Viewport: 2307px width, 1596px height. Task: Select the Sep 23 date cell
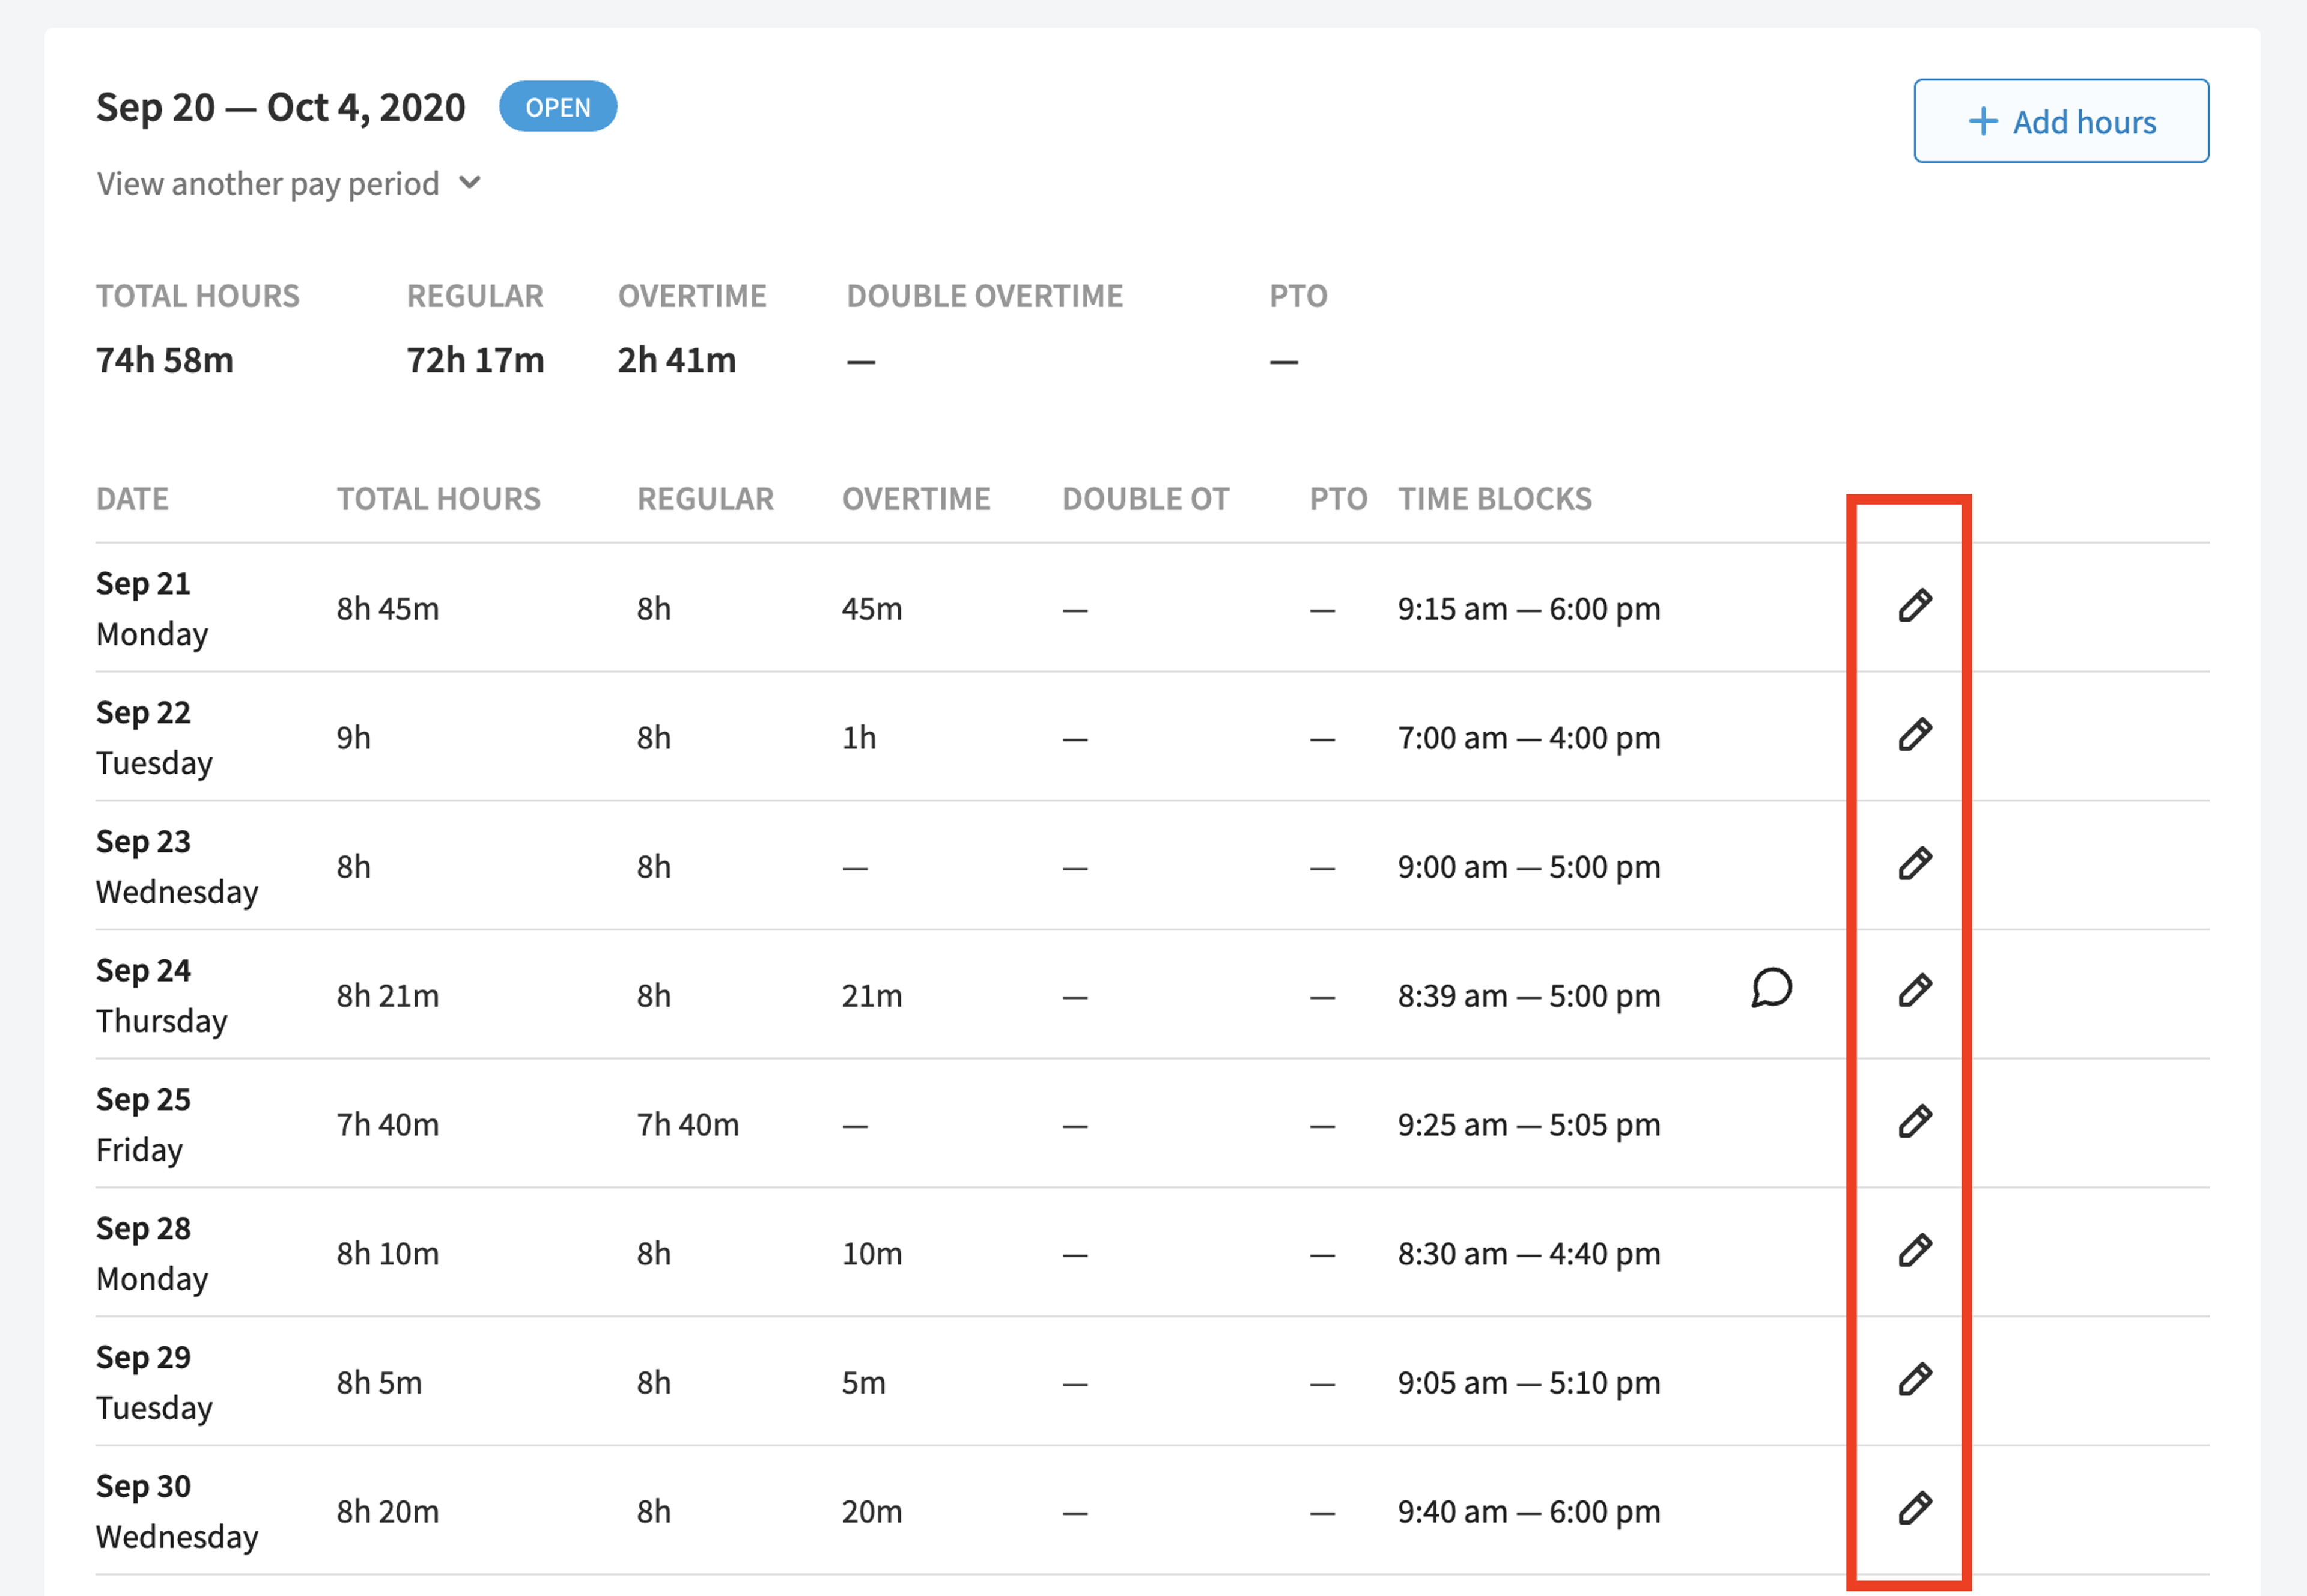tap(177, 866)
